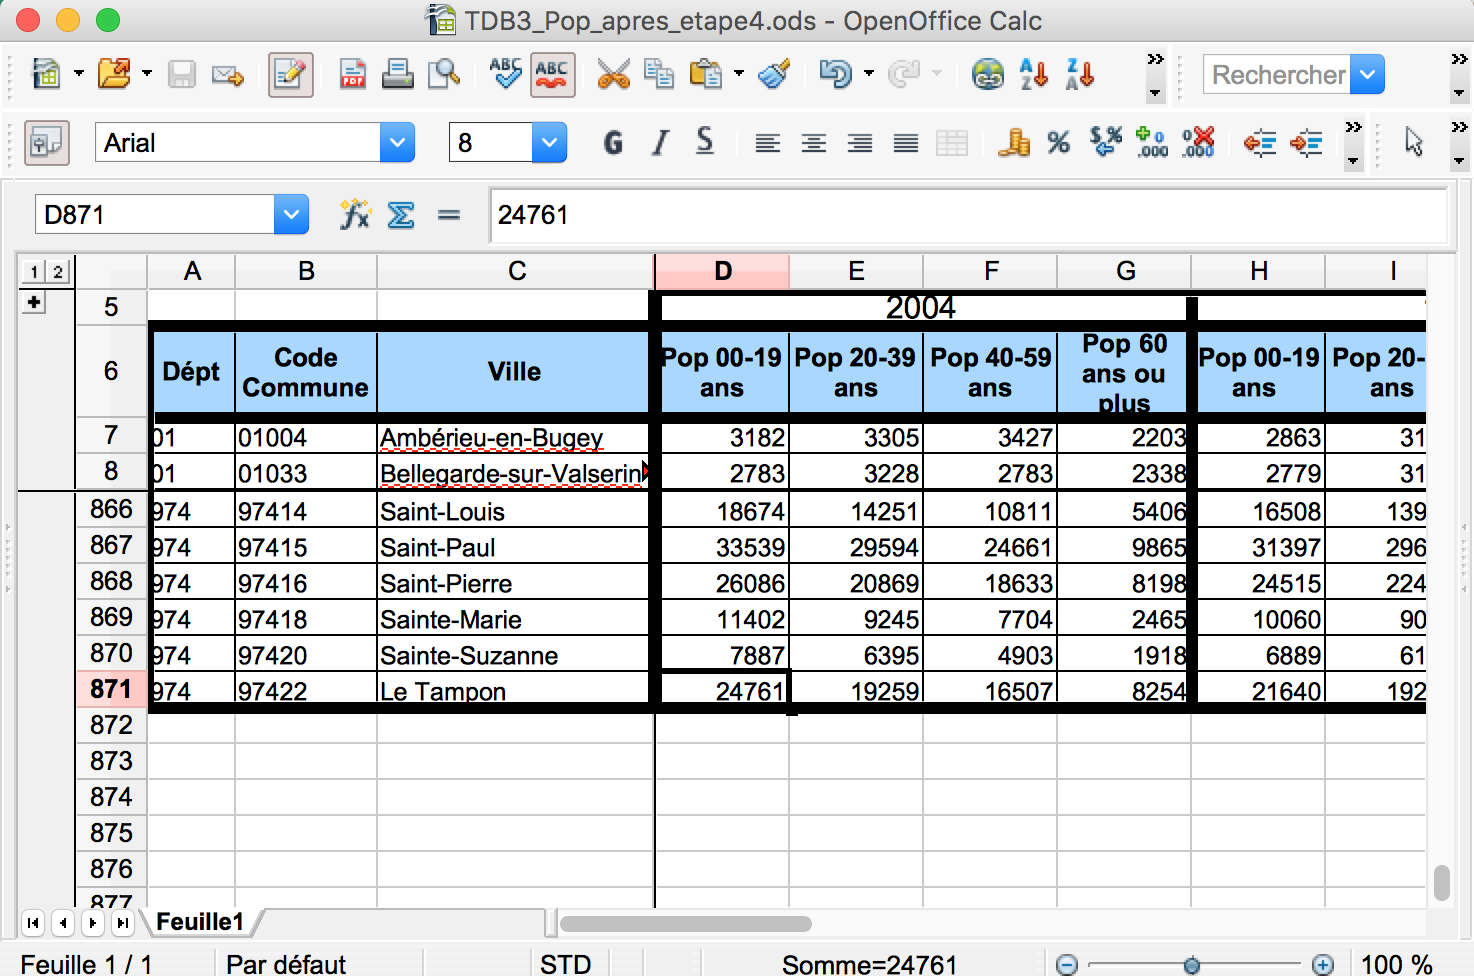Open the Arial font name dropdown
Screen dimensions: 1474x976
pos(397,143)
